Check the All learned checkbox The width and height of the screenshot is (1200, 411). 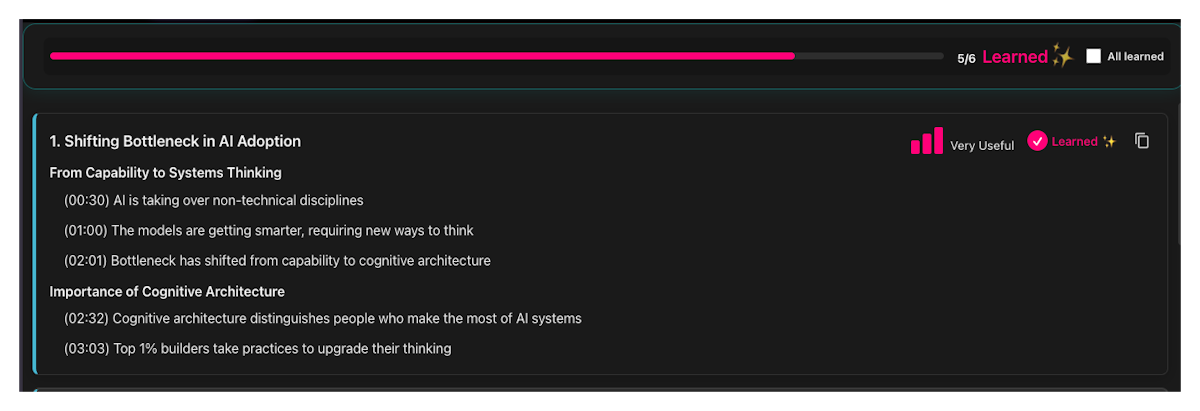click(1093, 57)
